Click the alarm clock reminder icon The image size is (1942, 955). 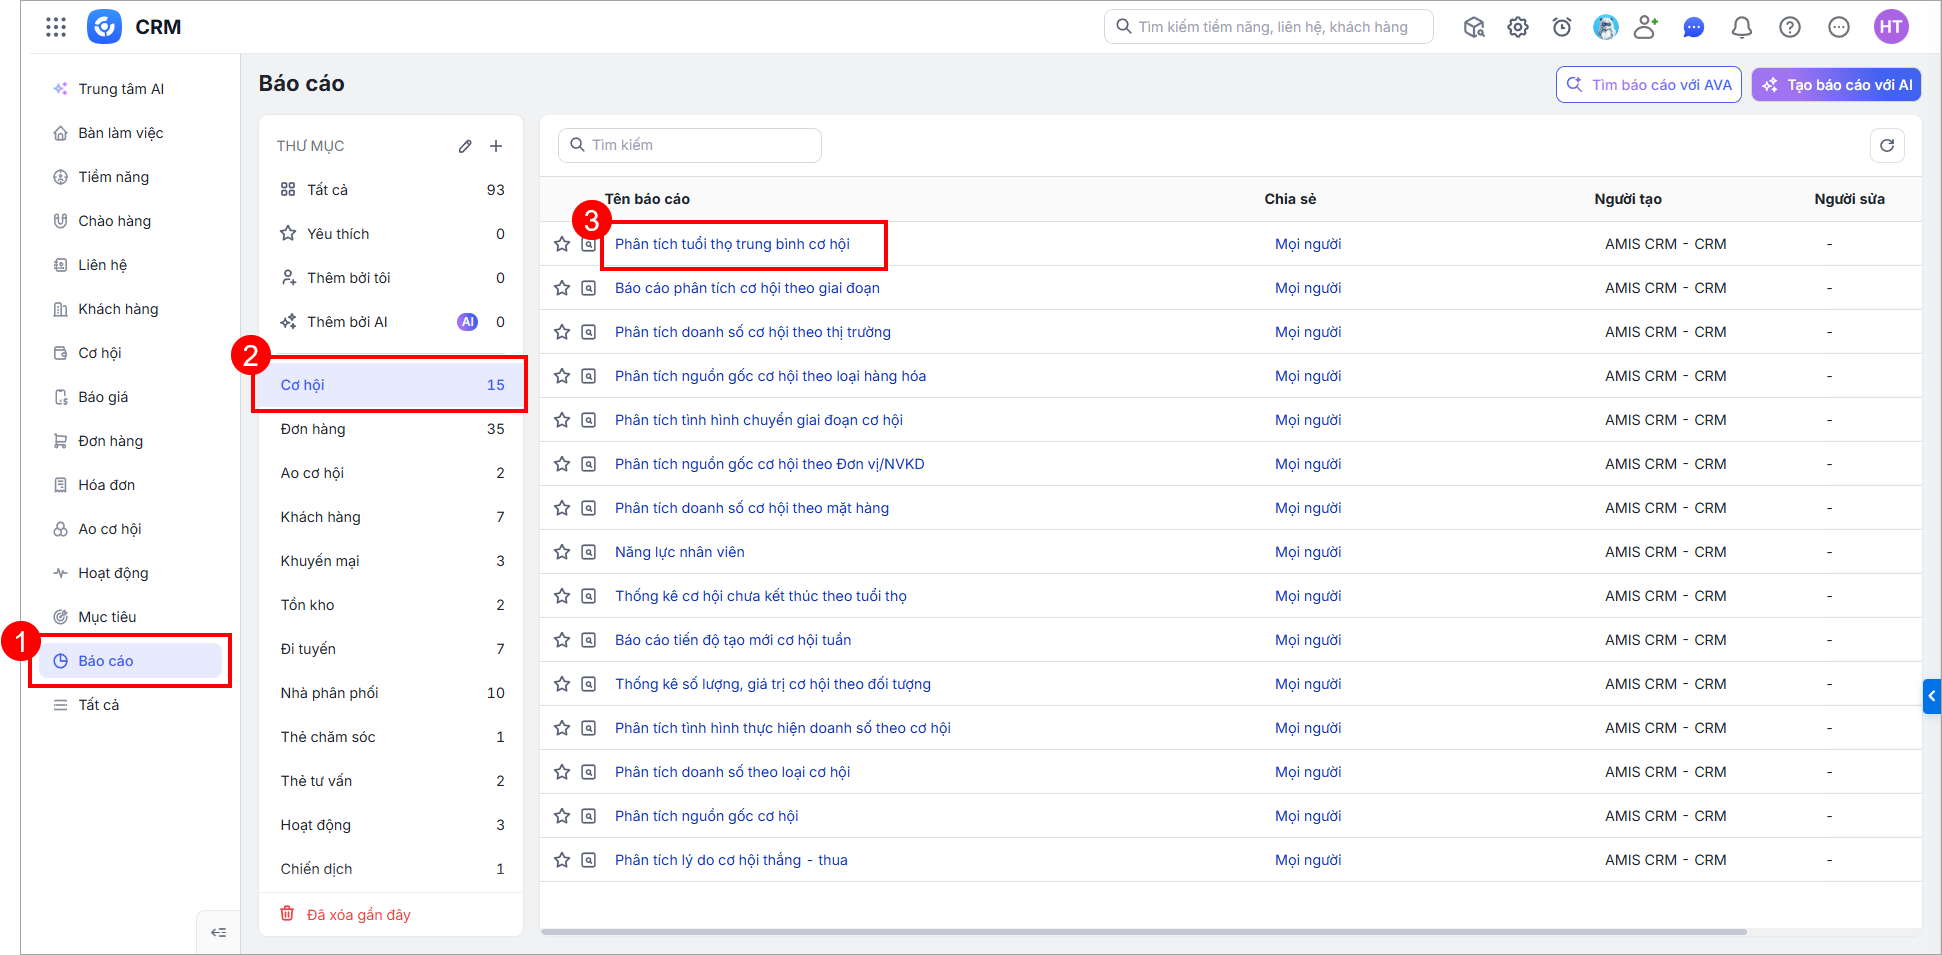pos(1562,27)
